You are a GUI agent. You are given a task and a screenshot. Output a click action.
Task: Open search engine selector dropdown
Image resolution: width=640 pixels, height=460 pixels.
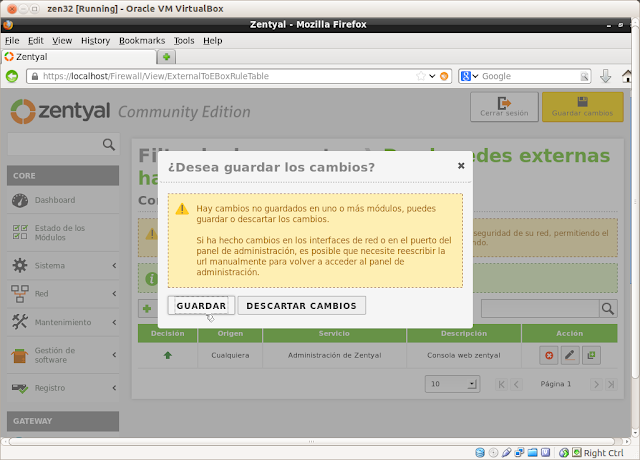point(469,76)
